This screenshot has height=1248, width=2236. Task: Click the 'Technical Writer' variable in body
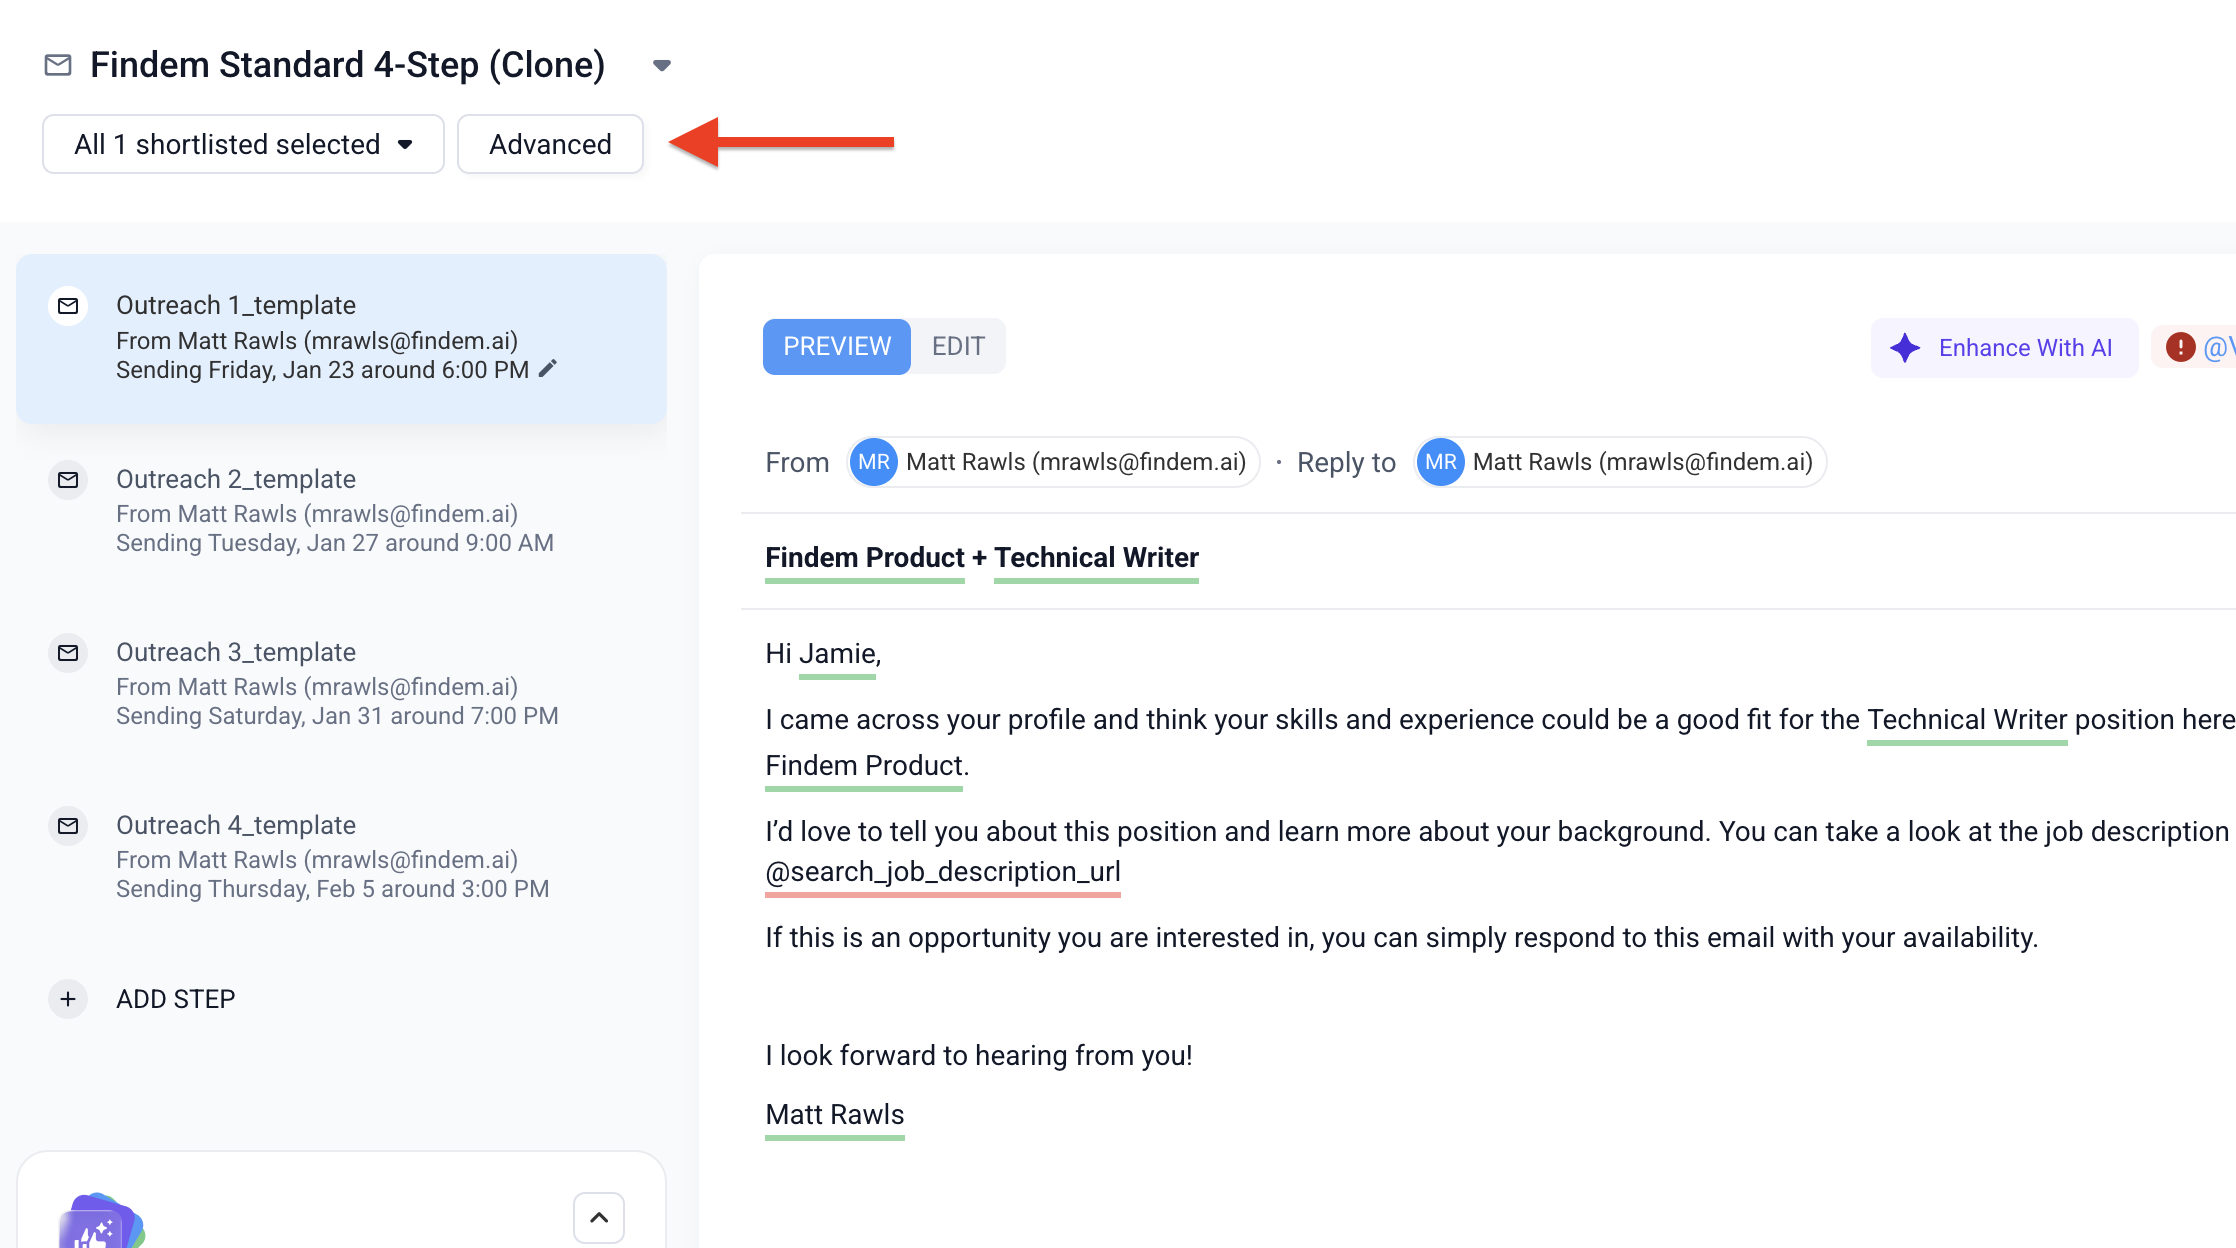[x=1967, y=720]
